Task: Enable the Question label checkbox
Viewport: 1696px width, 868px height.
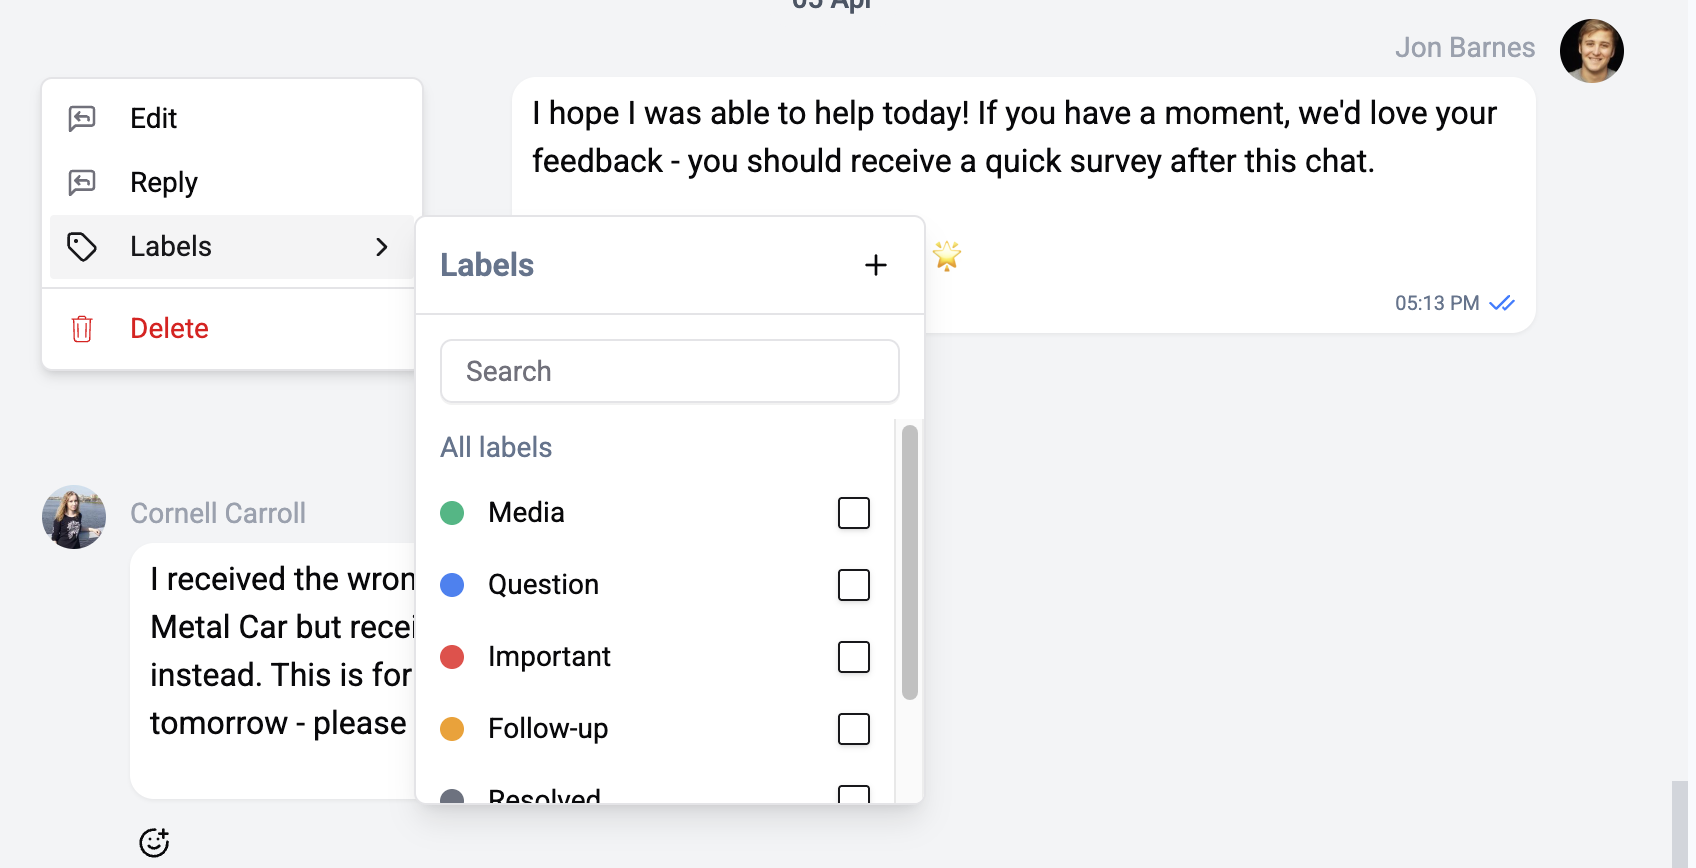Action: pos(854,585)
